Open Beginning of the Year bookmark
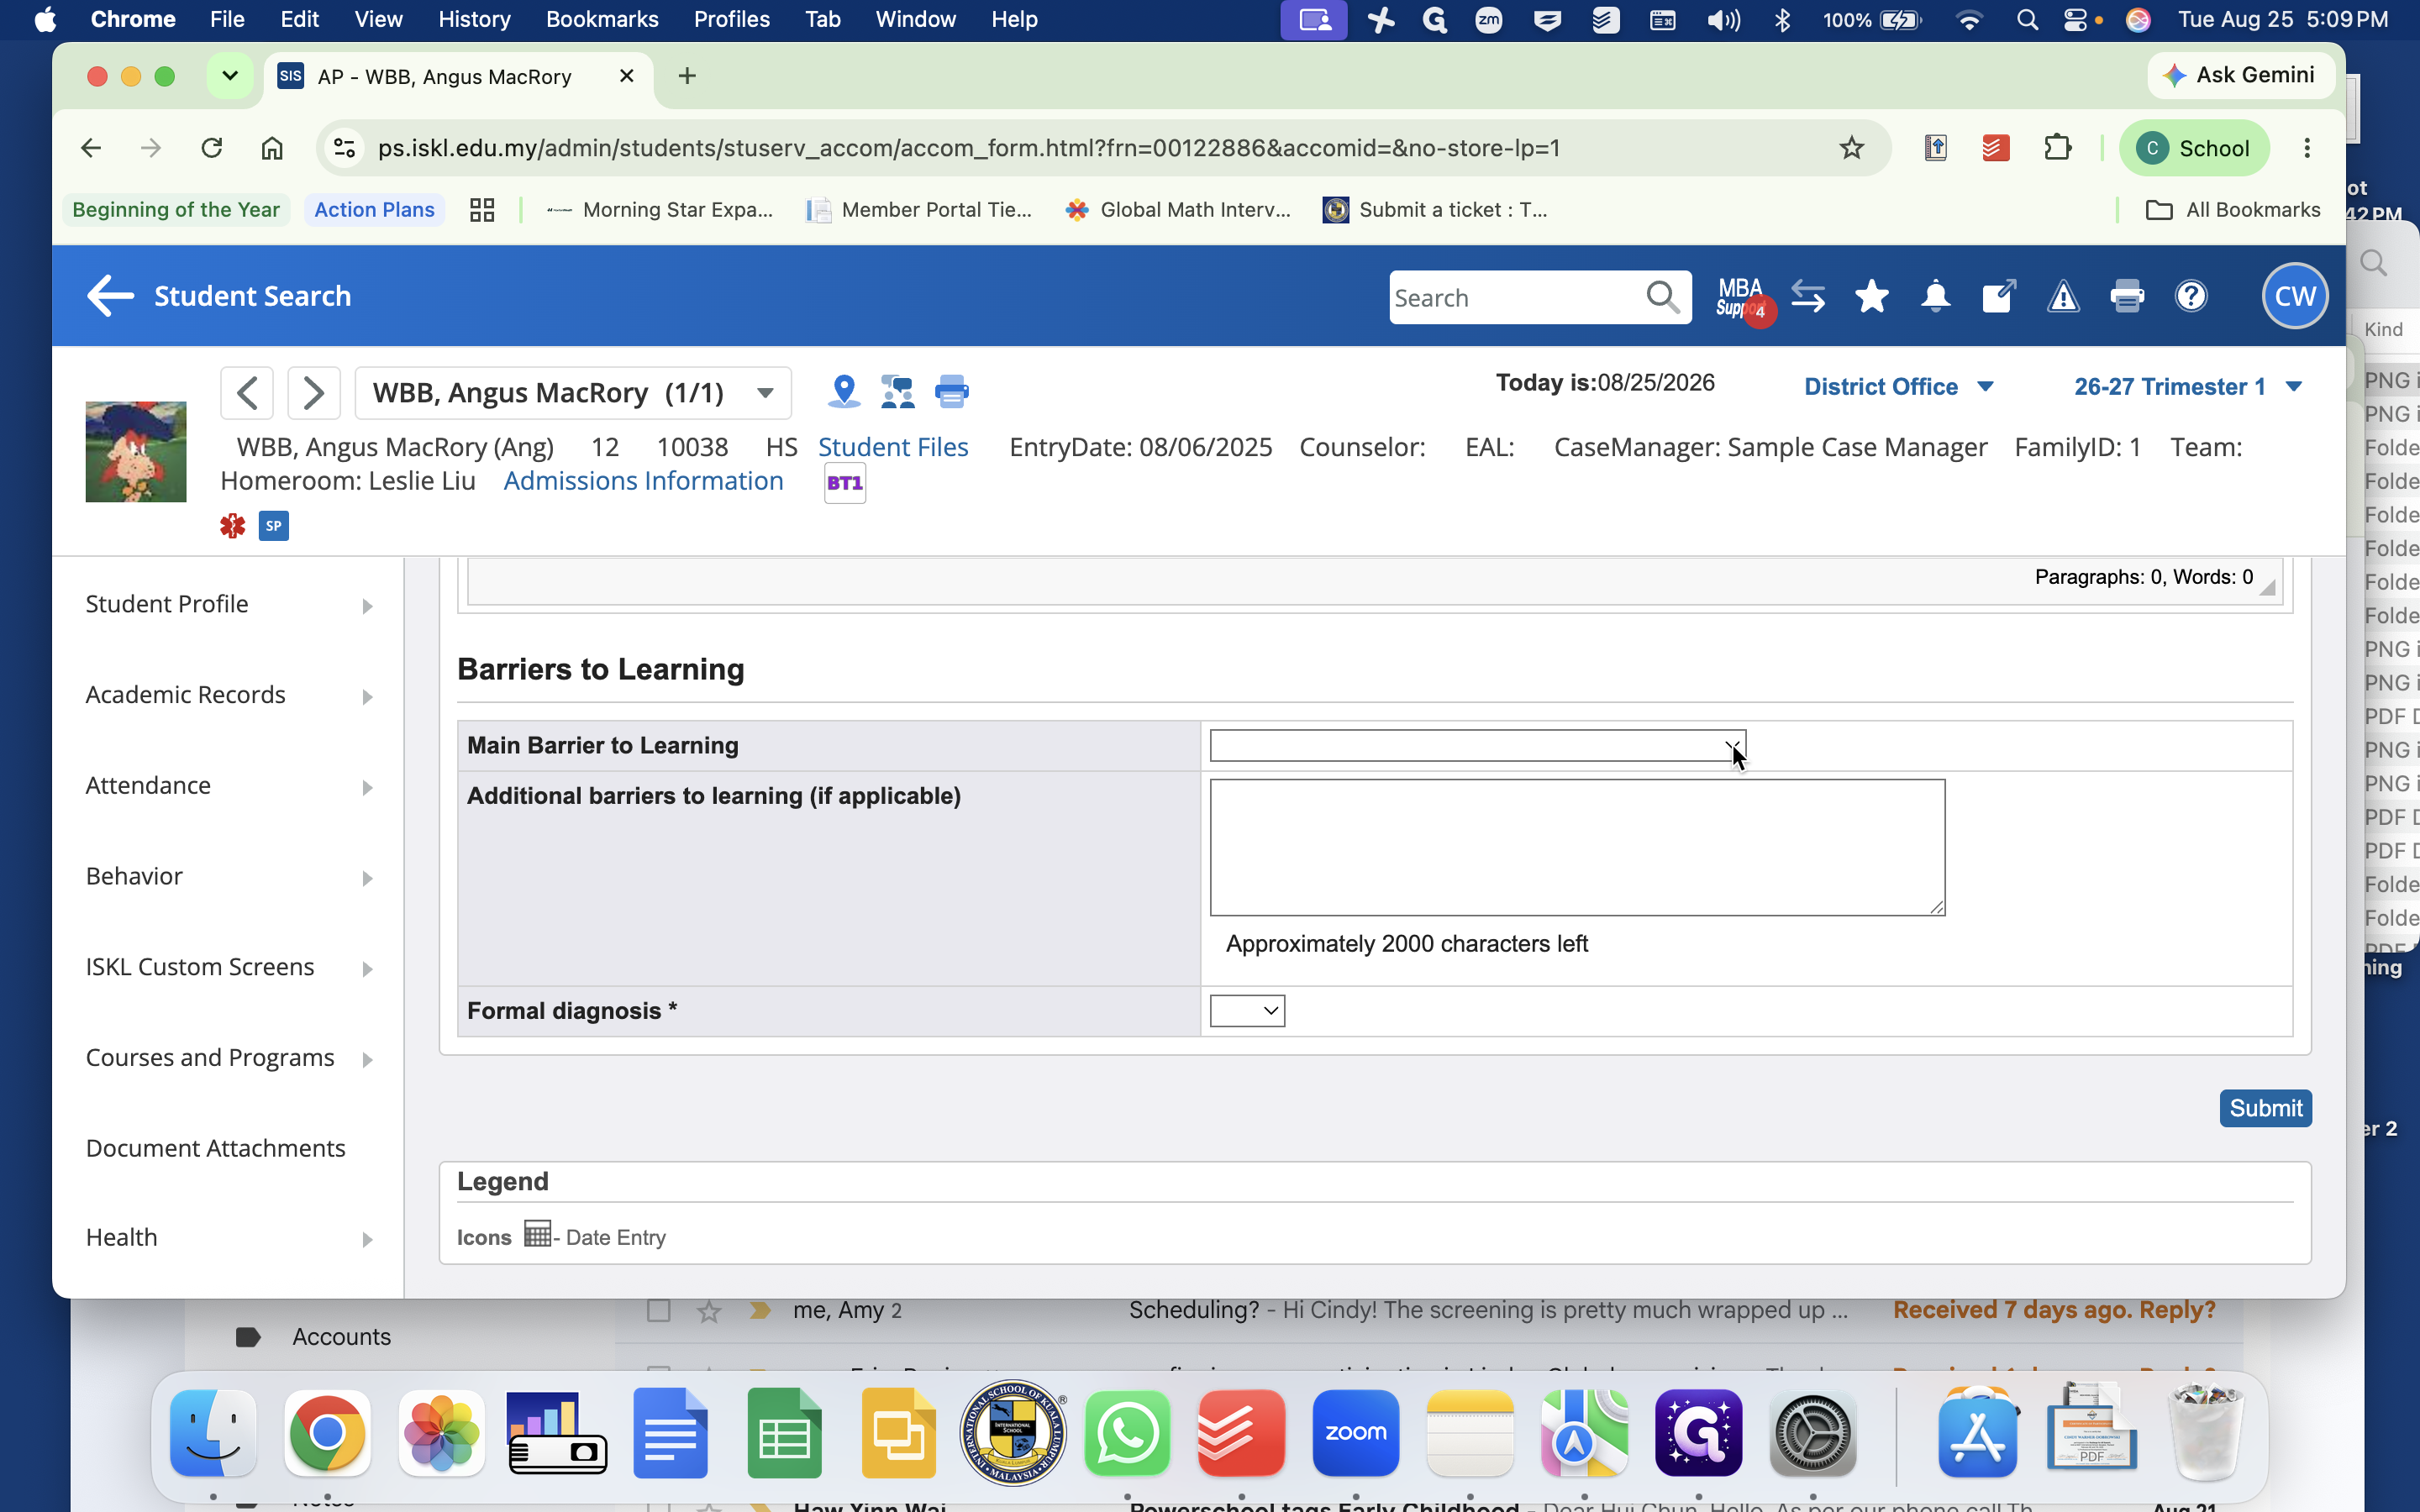 [x=176, y=210]
